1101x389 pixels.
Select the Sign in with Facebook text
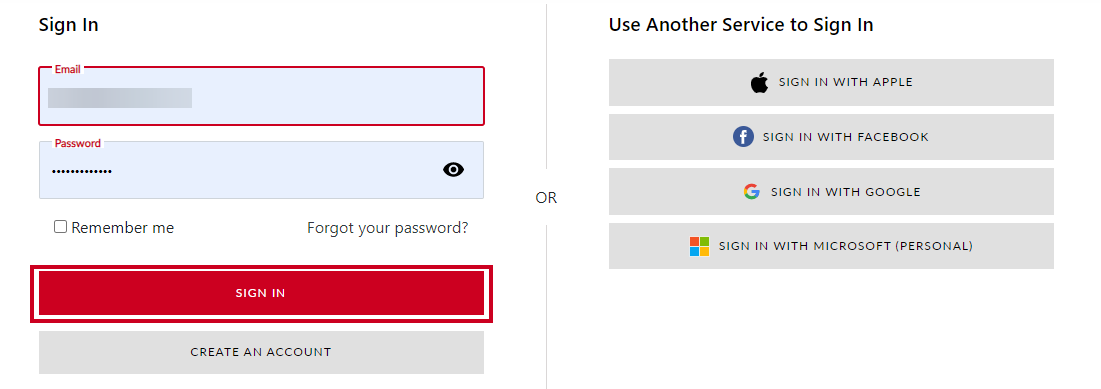845,137
